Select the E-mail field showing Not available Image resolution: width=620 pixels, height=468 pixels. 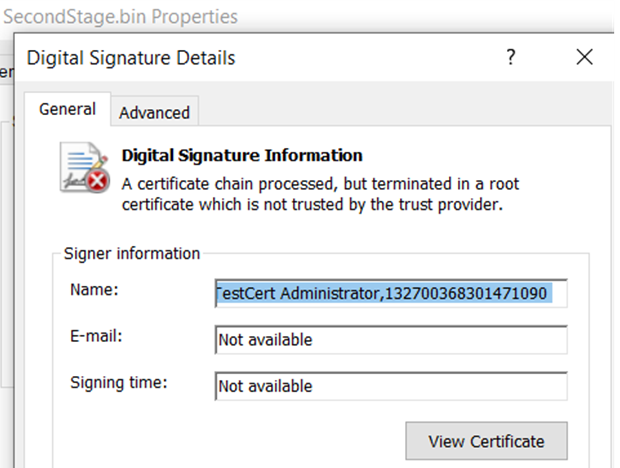(390, 340)
